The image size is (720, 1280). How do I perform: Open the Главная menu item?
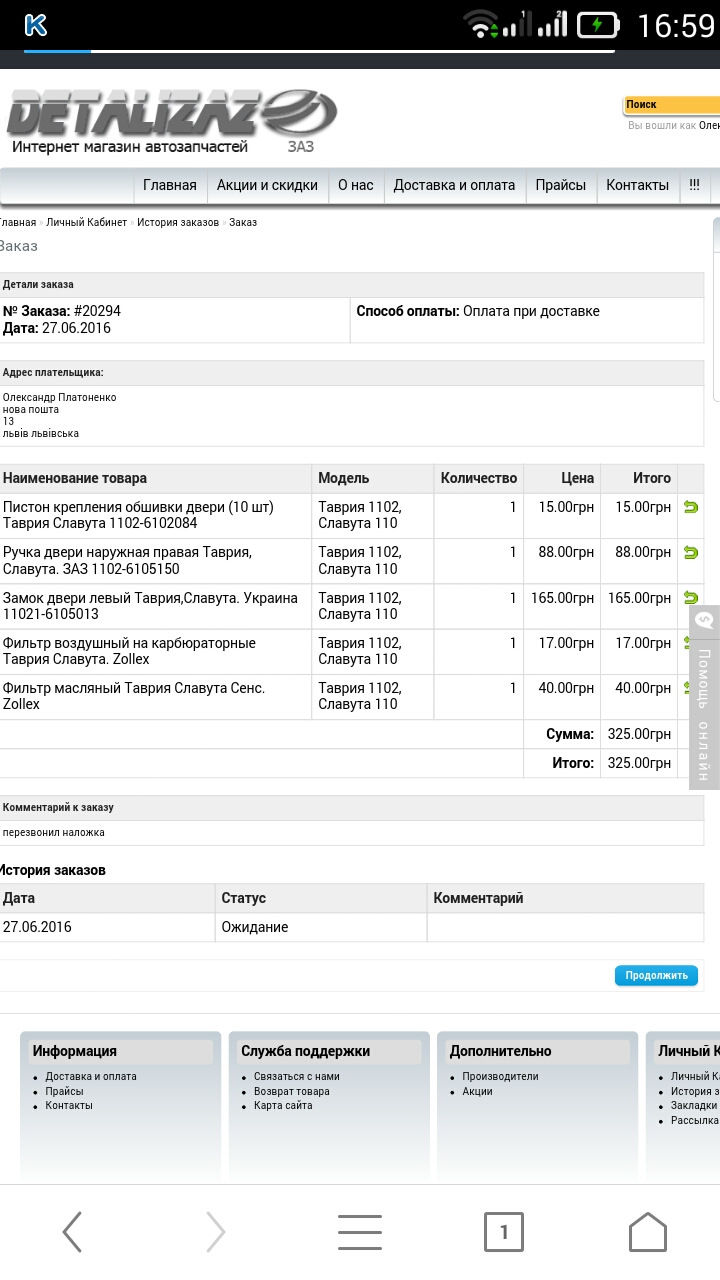(170, 185)
